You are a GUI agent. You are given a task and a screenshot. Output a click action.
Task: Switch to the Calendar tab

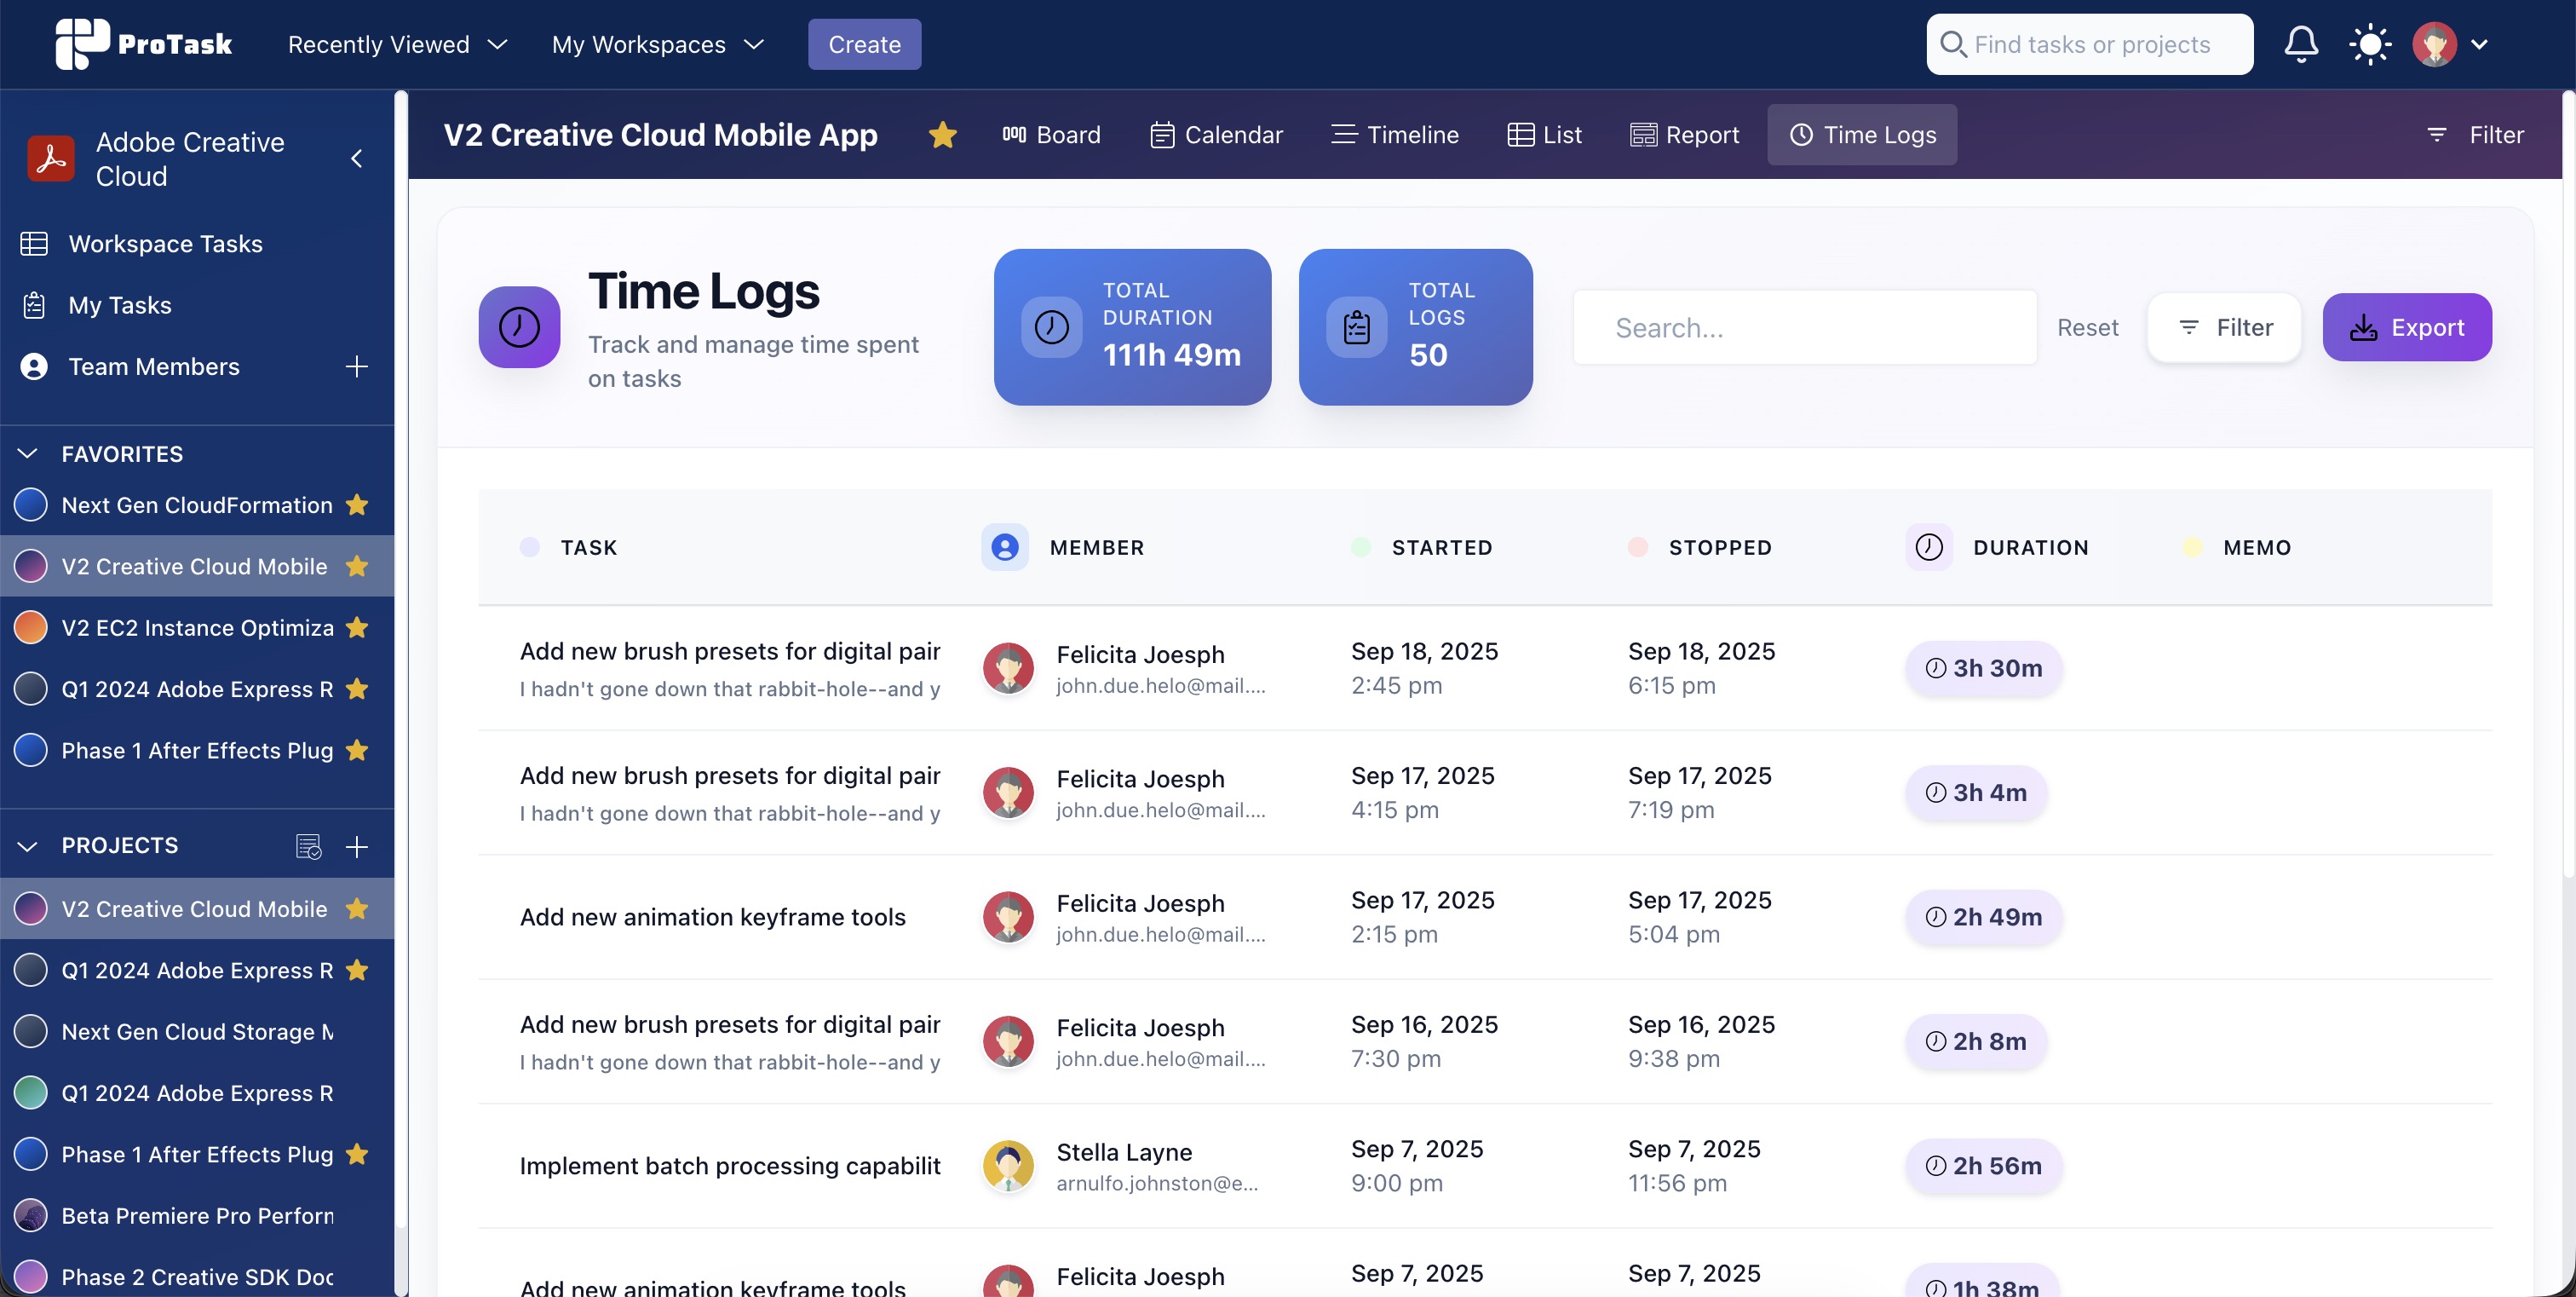click(1216, 135)
